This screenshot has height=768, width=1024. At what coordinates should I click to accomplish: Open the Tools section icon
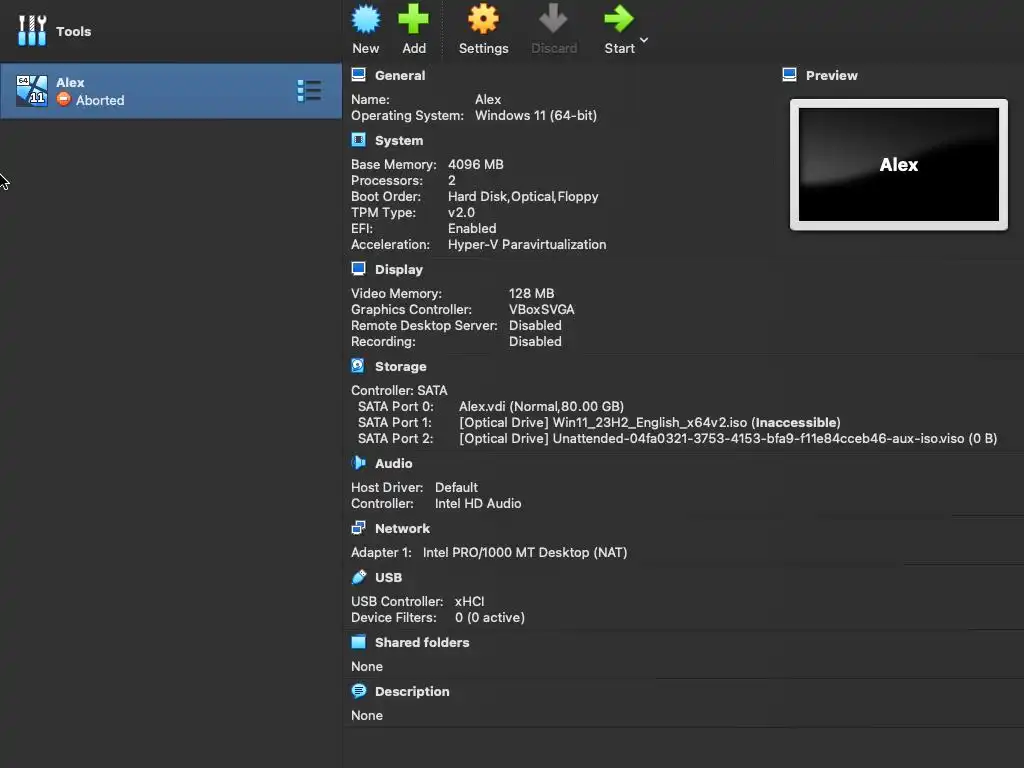(x=32, y=30)
